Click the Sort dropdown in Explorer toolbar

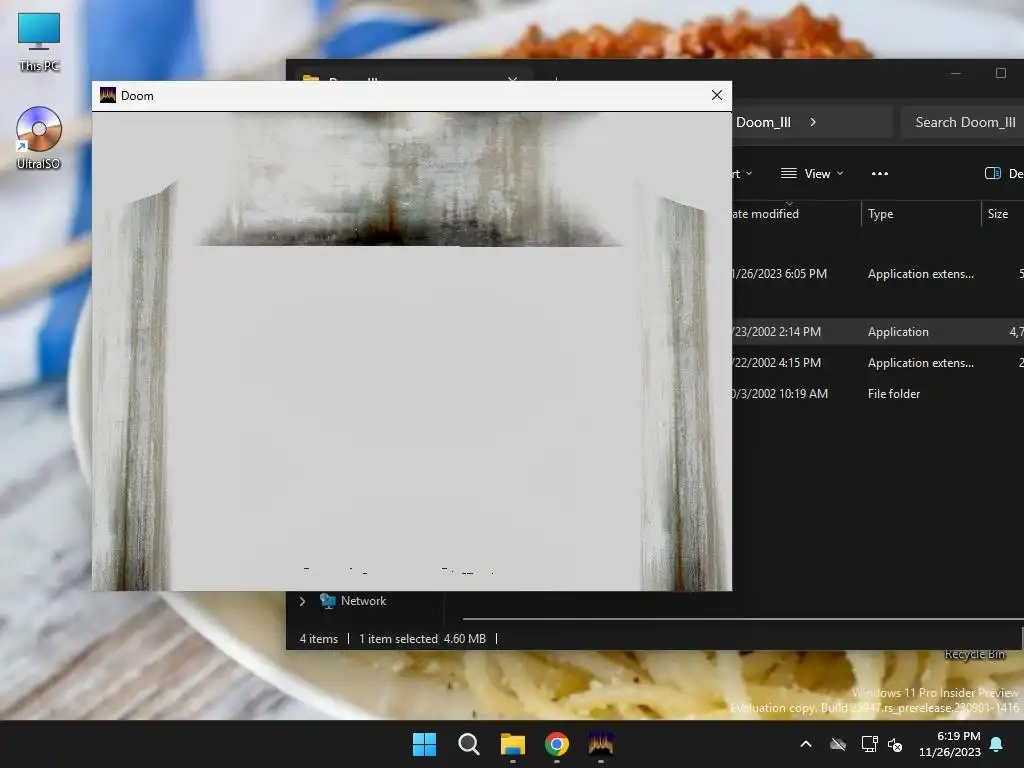tap(742, 174)
